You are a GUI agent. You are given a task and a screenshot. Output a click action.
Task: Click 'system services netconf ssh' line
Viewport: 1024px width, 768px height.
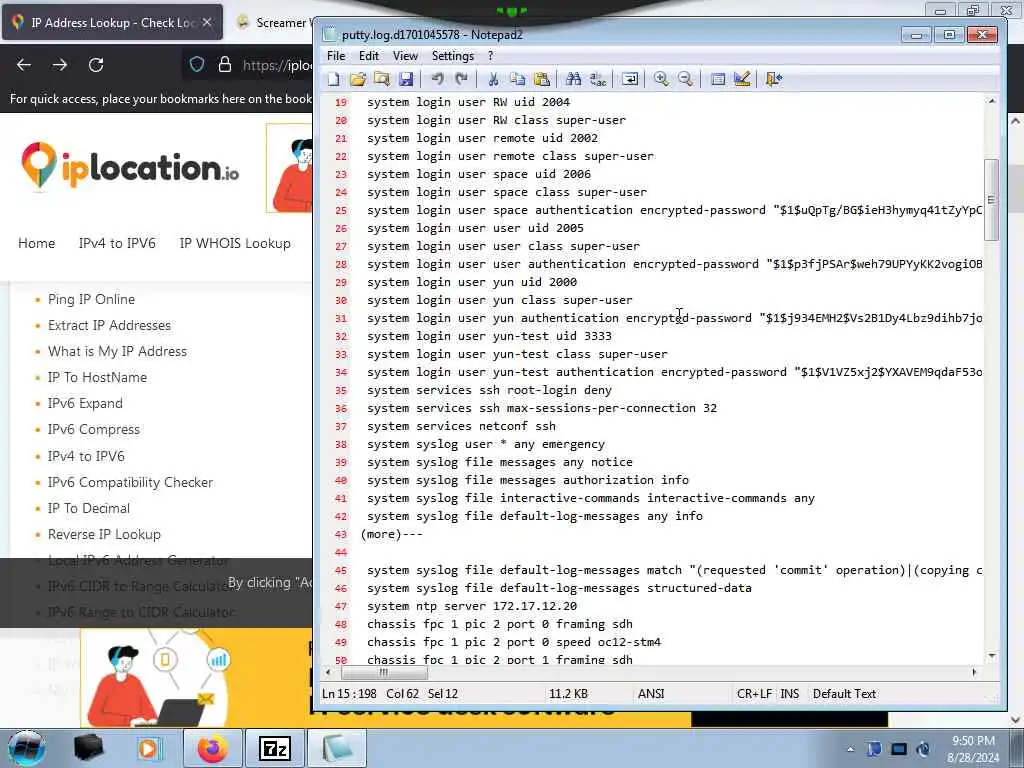[x=461, y=426]
